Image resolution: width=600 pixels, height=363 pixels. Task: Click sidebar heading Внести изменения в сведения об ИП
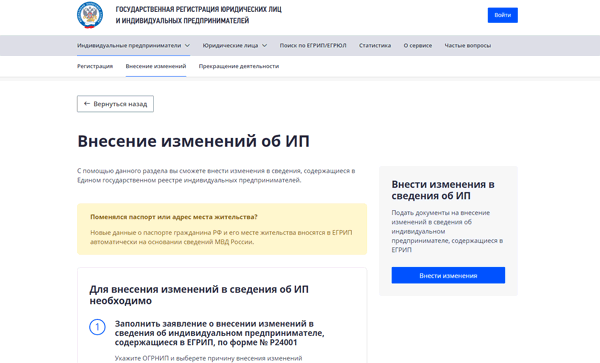pyautogui.click(x=443, y=190)
